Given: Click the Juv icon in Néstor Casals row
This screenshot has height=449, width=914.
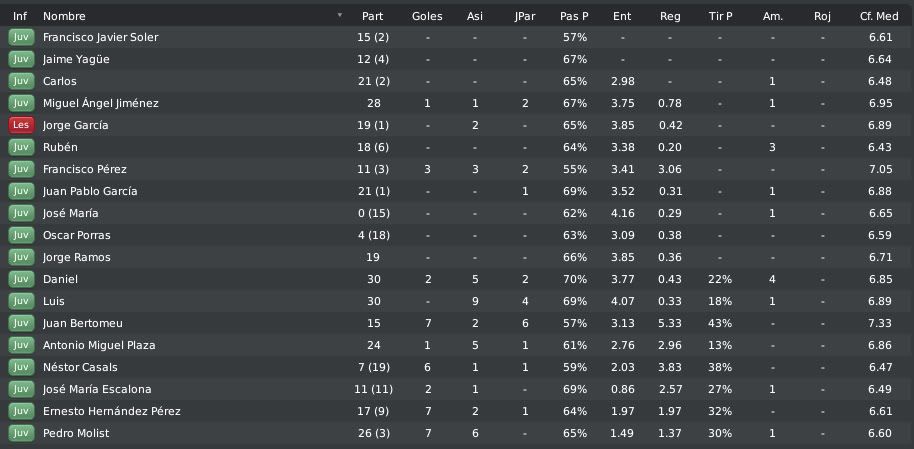Looking at the screenshot, I should (21, 367).
